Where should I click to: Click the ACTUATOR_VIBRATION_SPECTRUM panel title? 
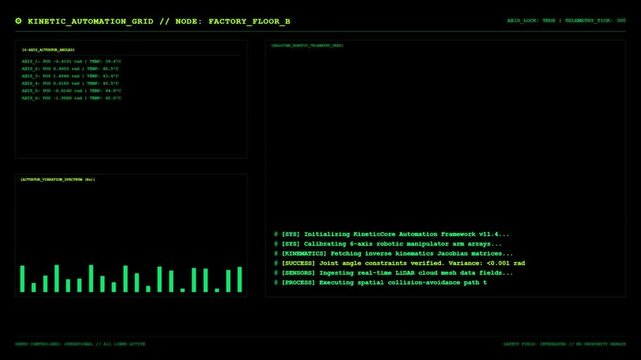click(58, 179)
